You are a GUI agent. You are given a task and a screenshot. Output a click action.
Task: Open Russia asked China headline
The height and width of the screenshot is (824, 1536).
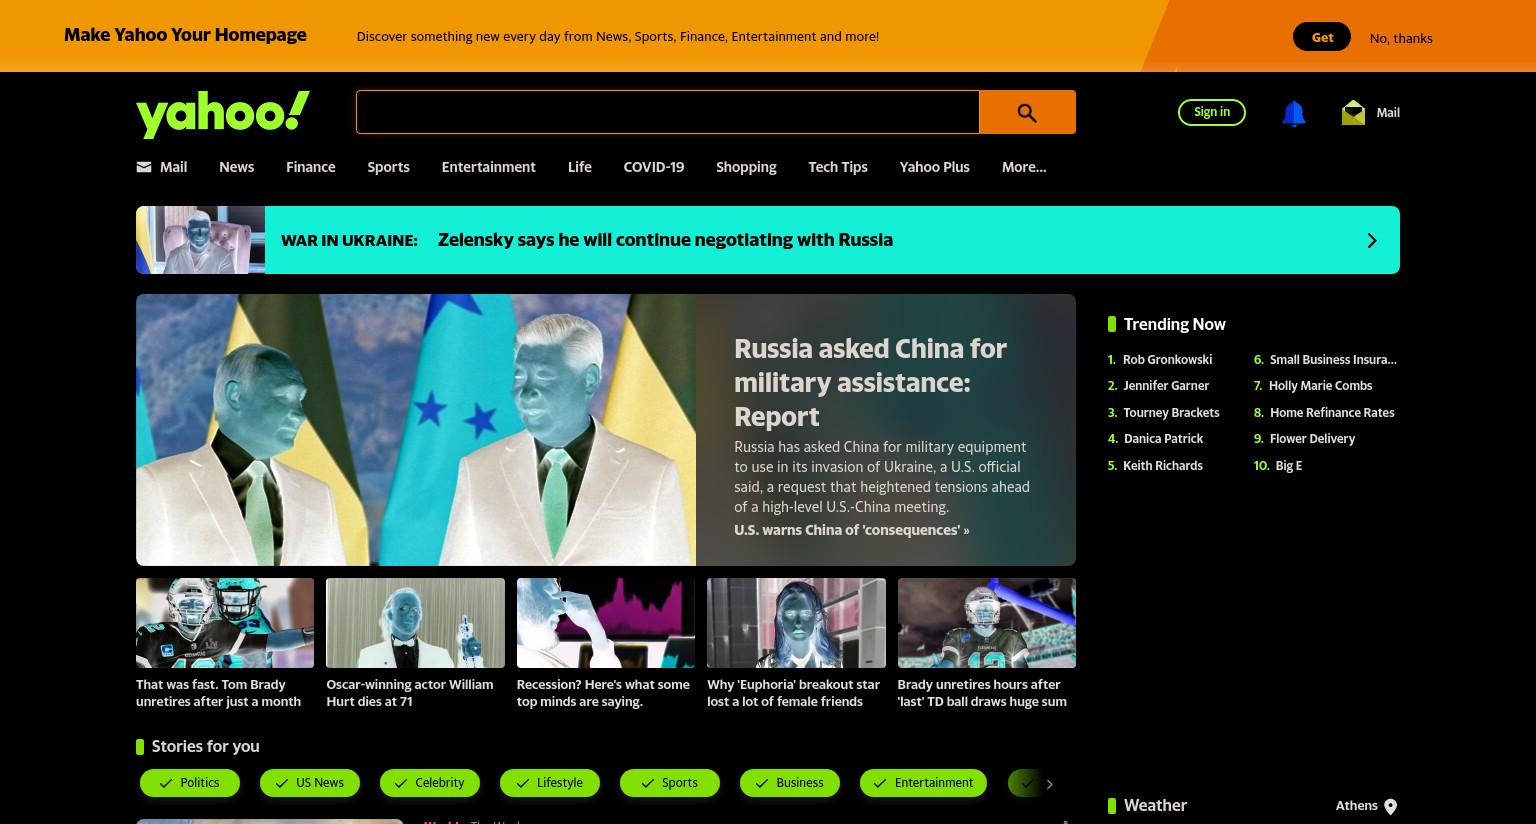(x=870, y=382)
